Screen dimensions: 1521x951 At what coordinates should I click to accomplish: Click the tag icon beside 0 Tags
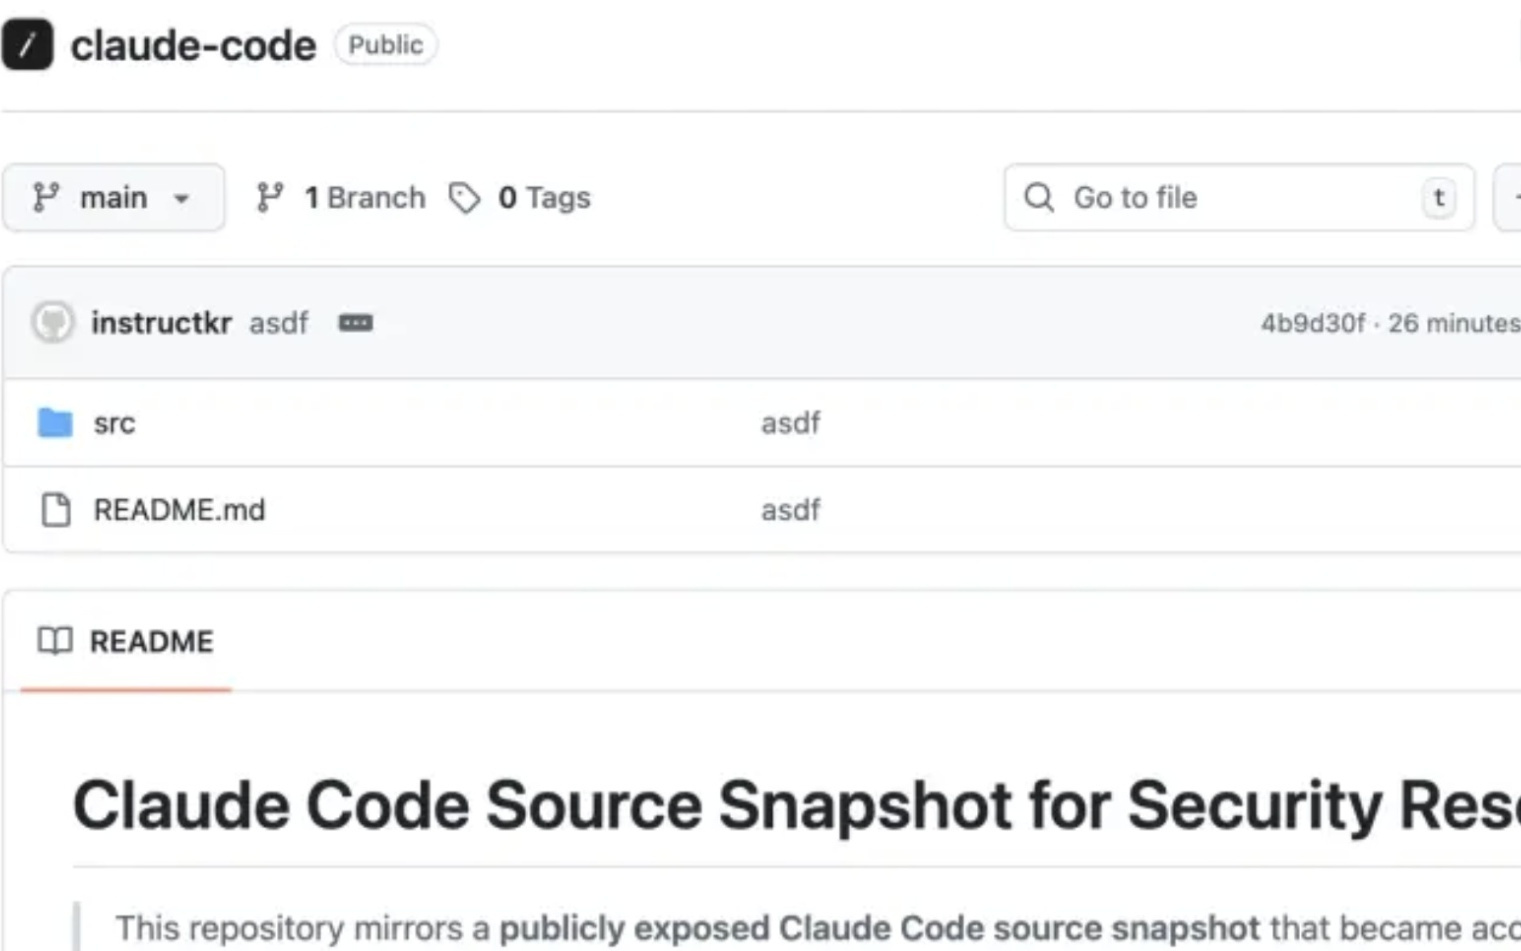click(x=464, y=198)
